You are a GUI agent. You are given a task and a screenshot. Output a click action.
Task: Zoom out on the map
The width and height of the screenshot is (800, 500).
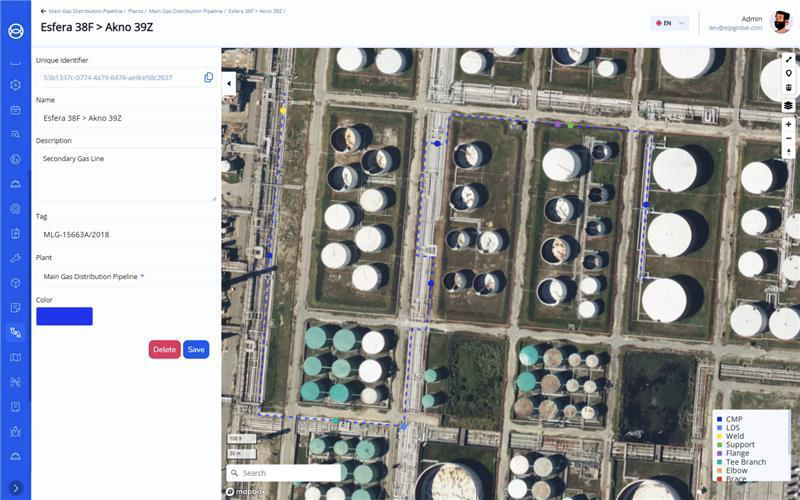click(788, 138)
